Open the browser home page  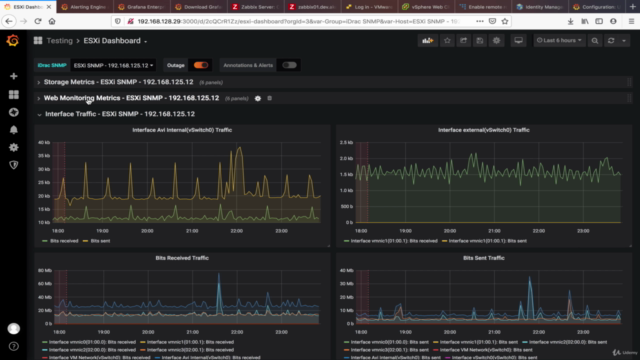(52, 21)
